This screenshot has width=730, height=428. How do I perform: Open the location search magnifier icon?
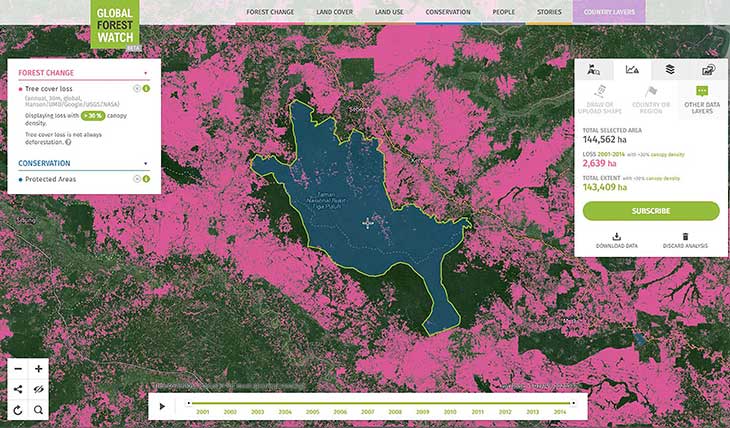click(x=39, y=410)
